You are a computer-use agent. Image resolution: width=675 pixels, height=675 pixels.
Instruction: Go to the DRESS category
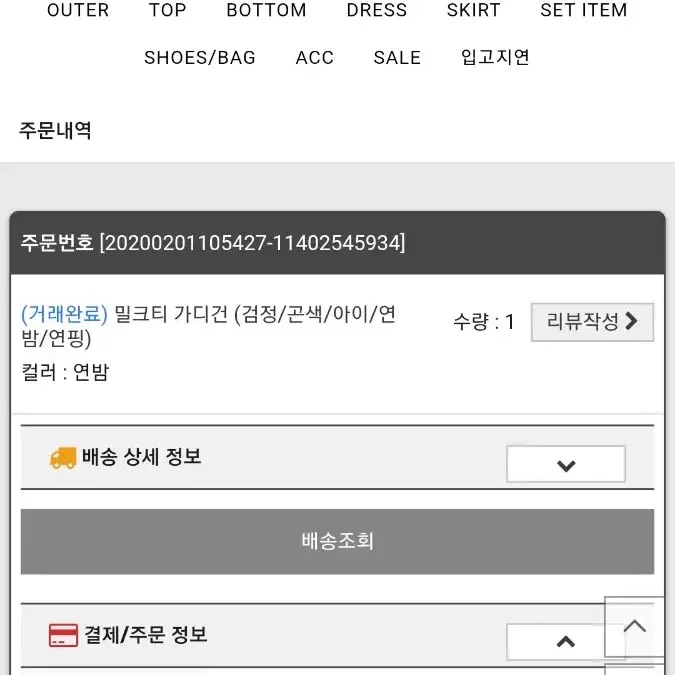(x=377, y=10)
